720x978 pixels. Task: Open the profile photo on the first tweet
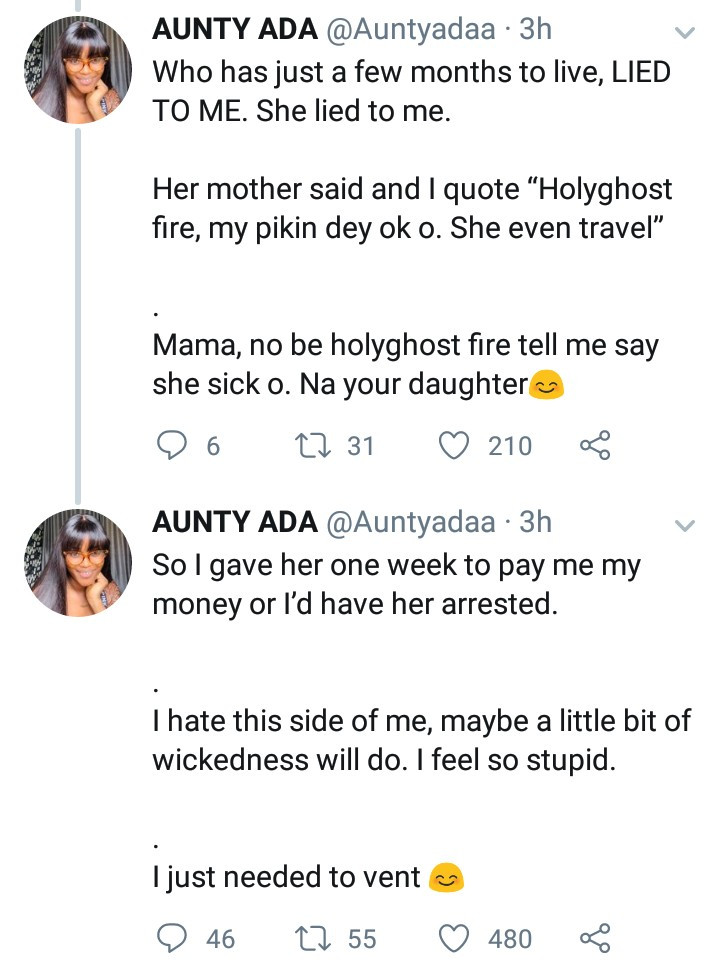click(x=78, y=71)
